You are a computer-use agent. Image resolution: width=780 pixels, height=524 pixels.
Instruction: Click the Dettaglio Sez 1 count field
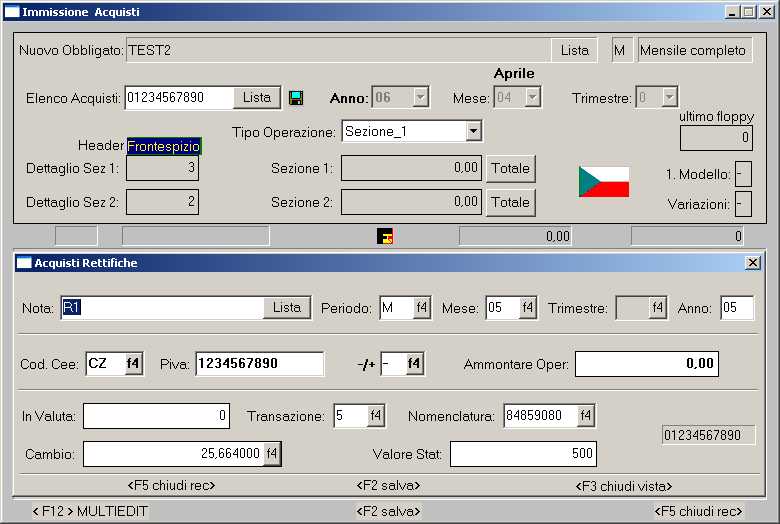[x=162, y=168]
